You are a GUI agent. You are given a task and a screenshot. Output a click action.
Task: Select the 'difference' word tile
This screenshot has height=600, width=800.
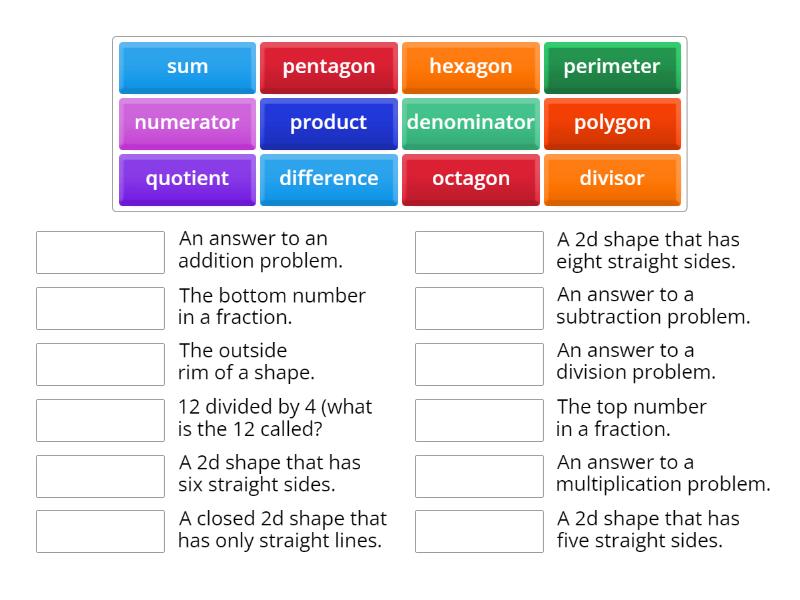click(x=328, y=179)
